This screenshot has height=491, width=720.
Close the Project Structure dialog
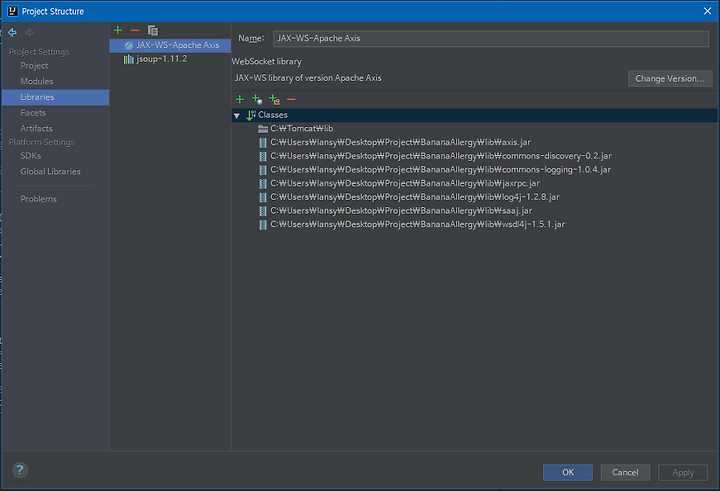click(708, 11)
